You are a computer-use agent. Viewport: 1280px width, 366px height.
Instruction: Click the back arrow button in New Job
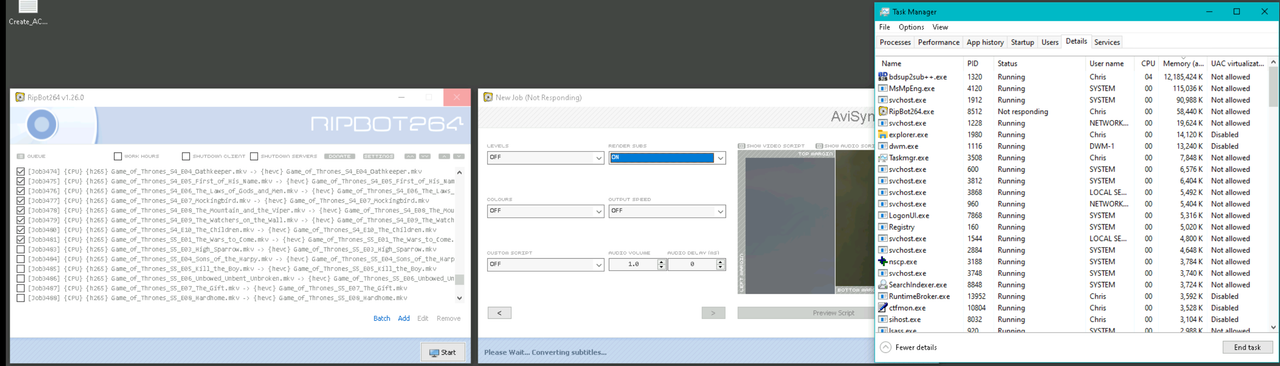click(x=499, y=313)
